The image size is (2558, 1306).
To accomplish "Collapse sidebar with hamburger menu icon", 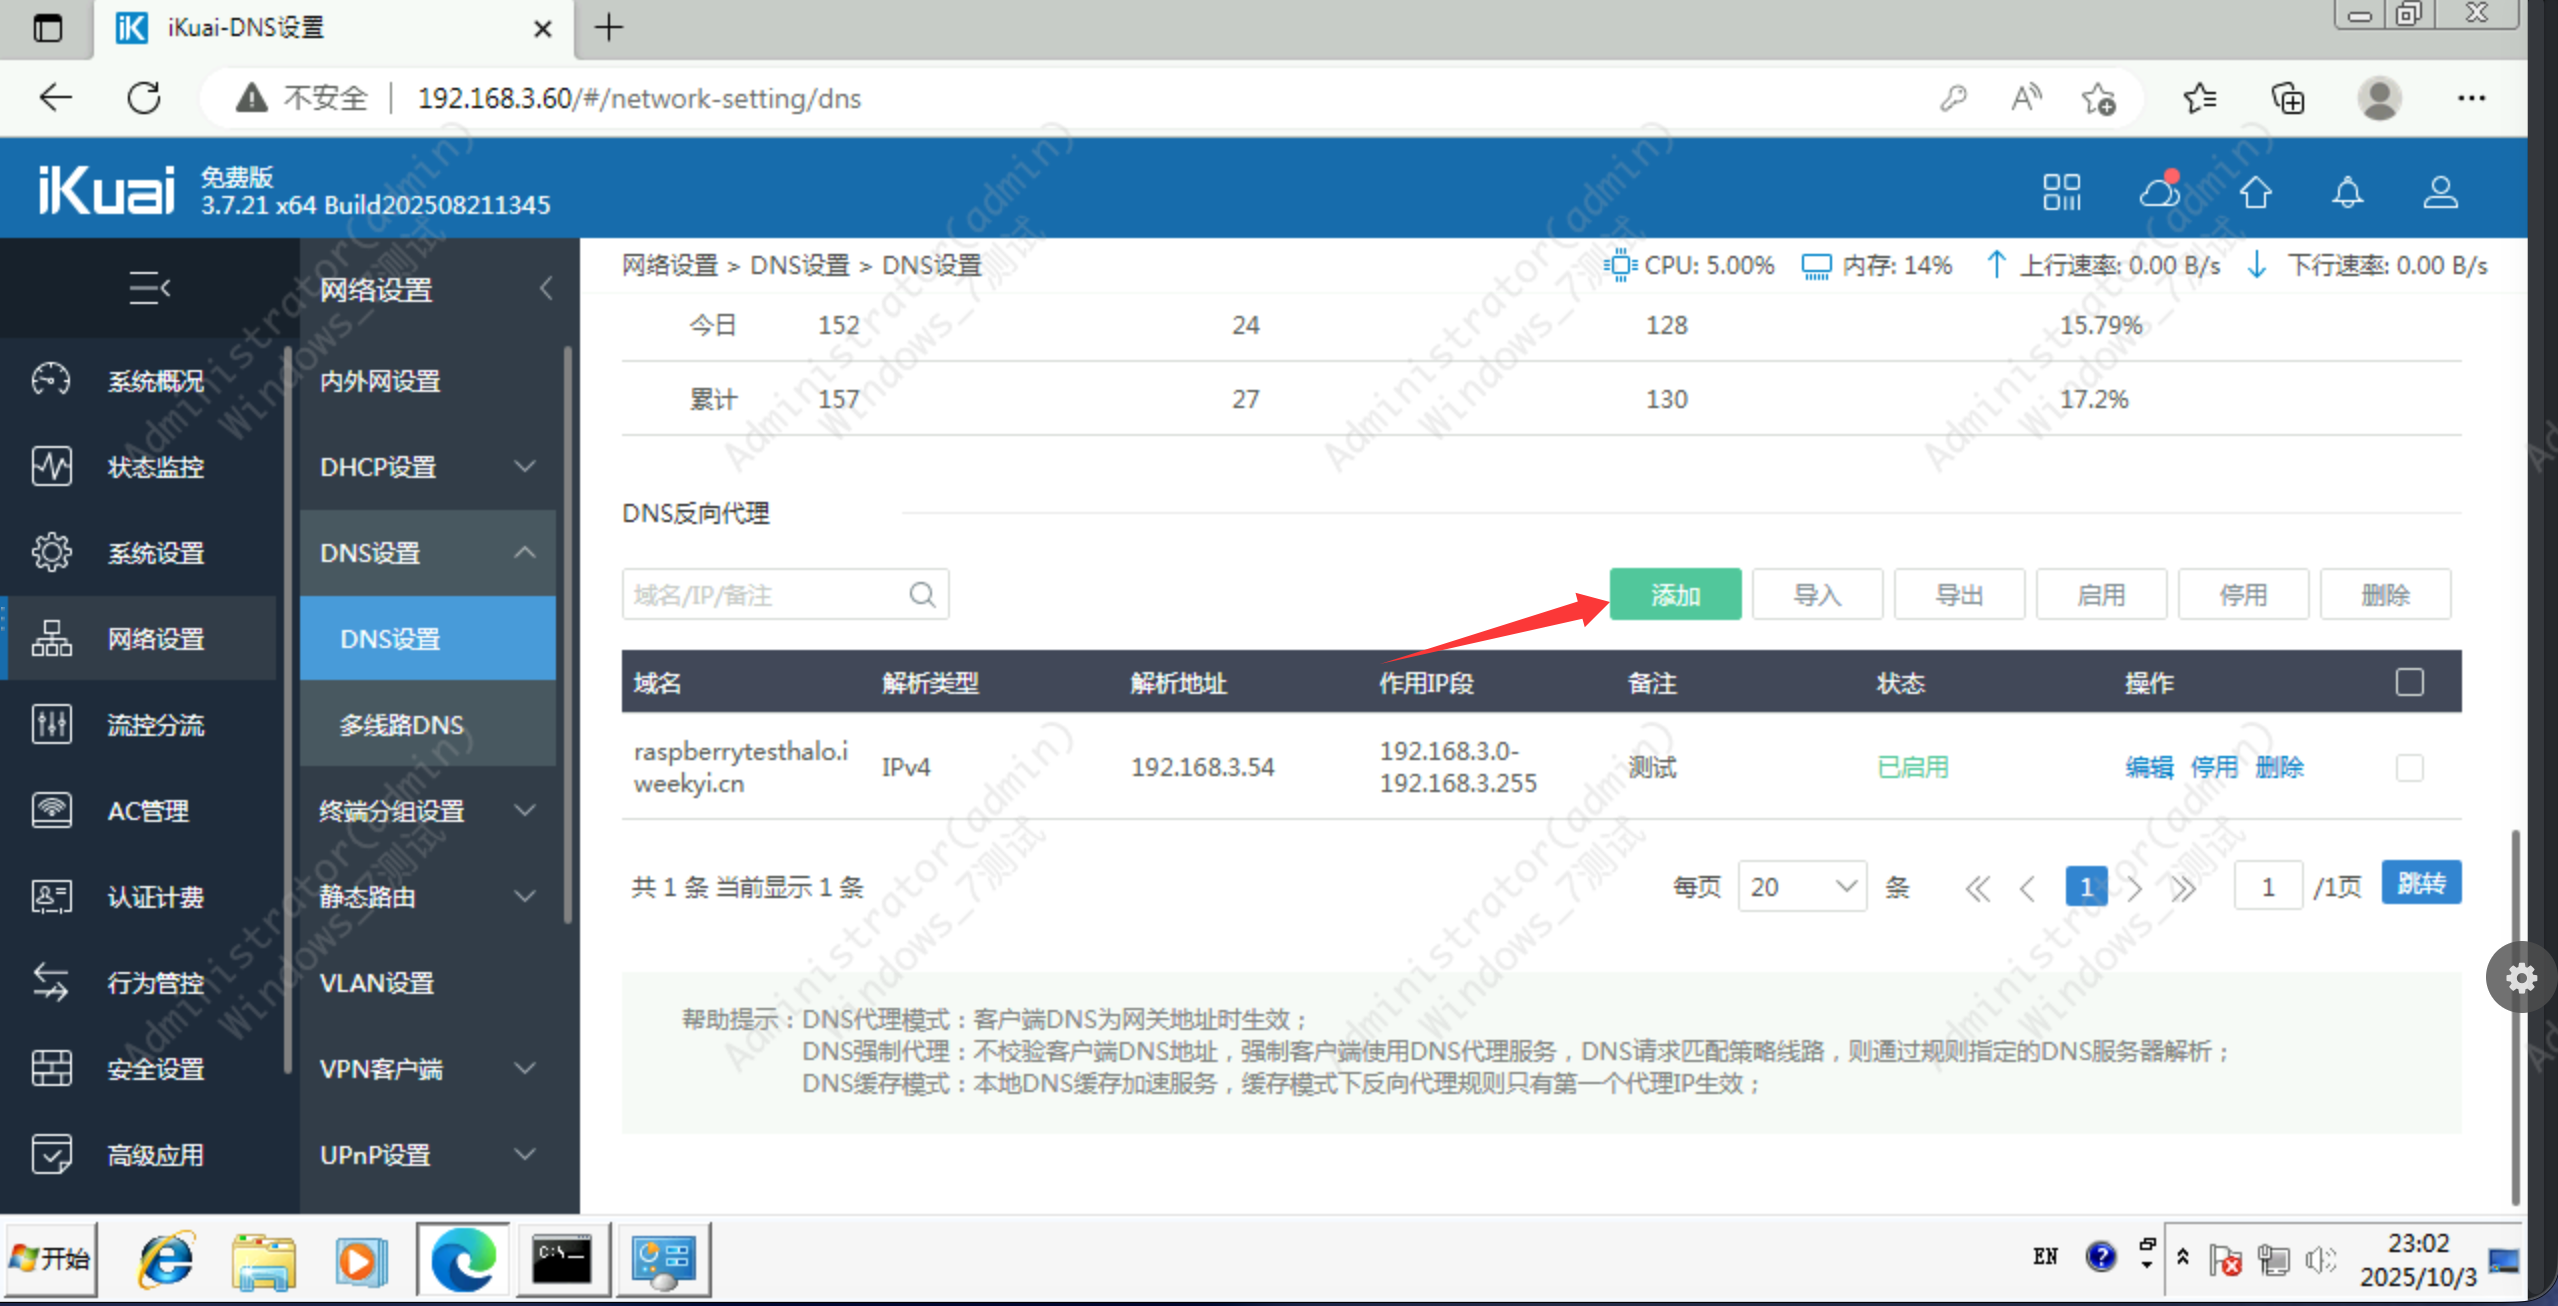I will point(149,288).
